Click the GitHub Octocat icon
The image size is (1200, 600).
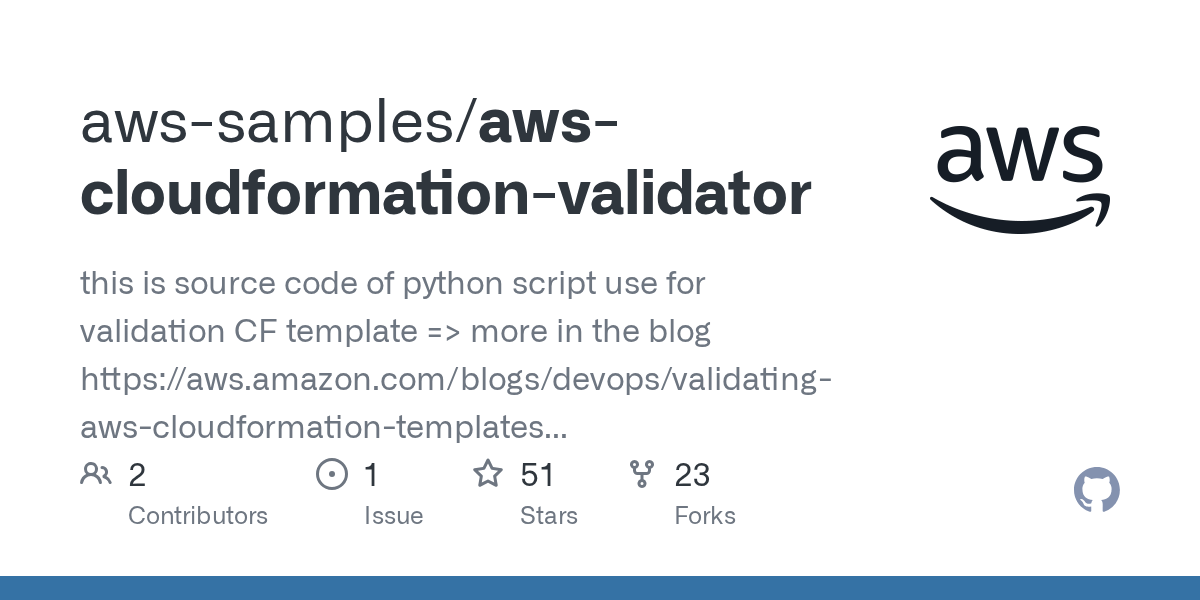1096,491
